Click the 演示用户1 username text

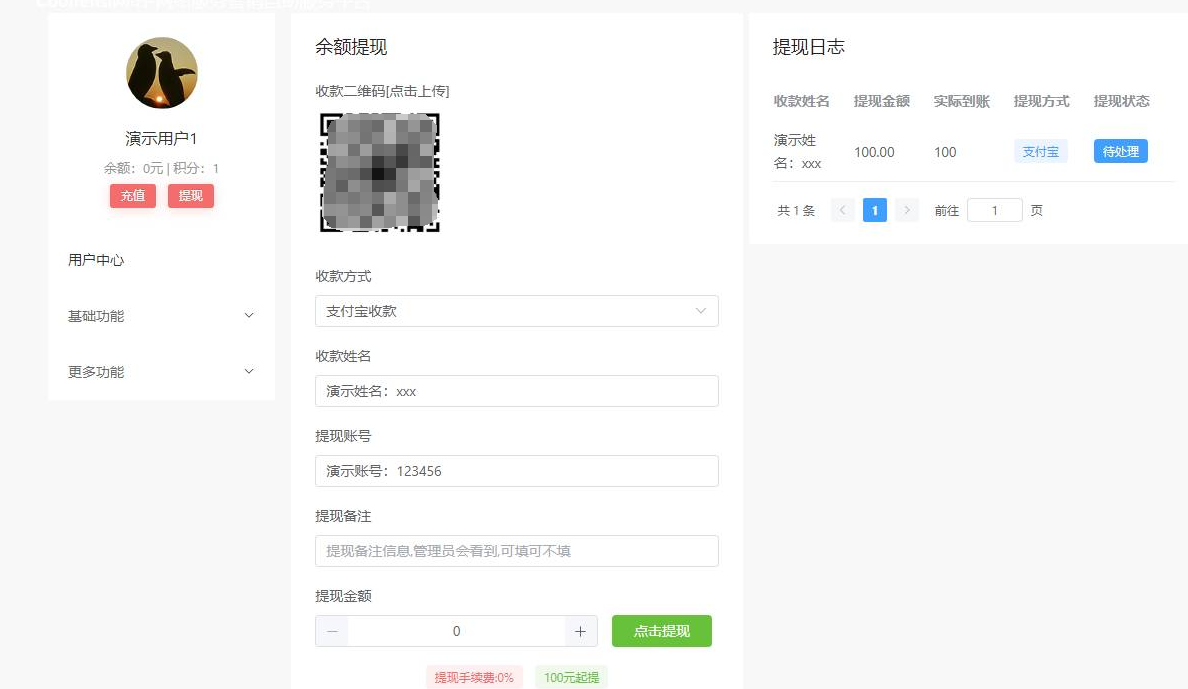tap(161, 139)
